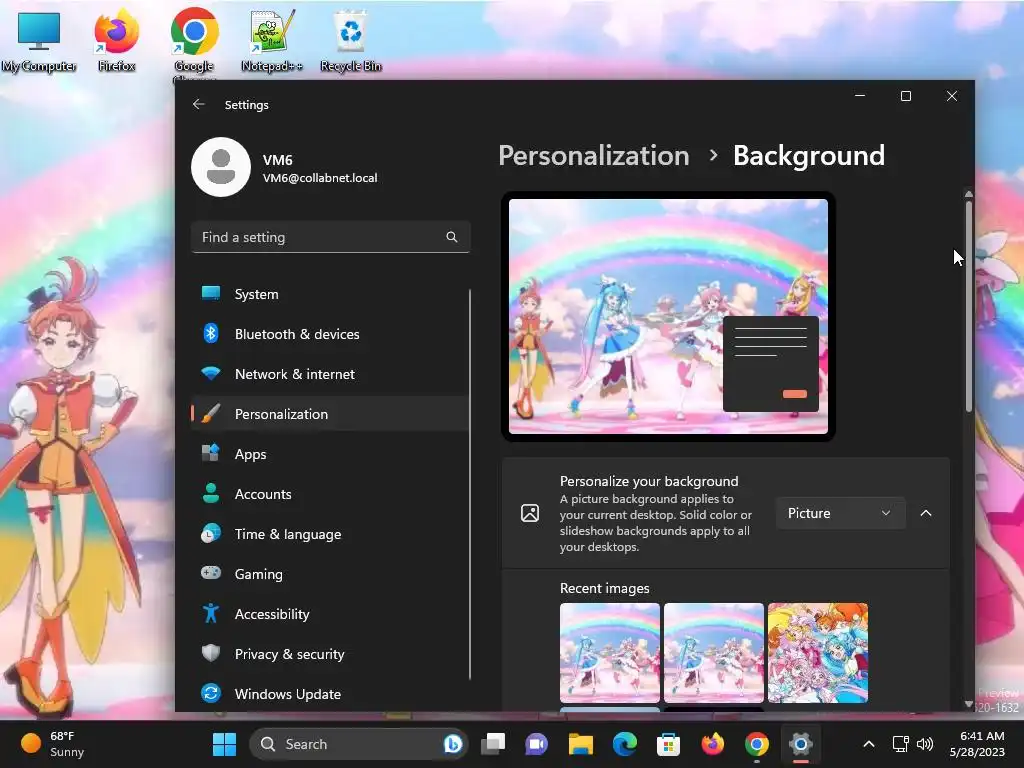
Task: Click the scrollbar up arrow
Action: (968, 194)
